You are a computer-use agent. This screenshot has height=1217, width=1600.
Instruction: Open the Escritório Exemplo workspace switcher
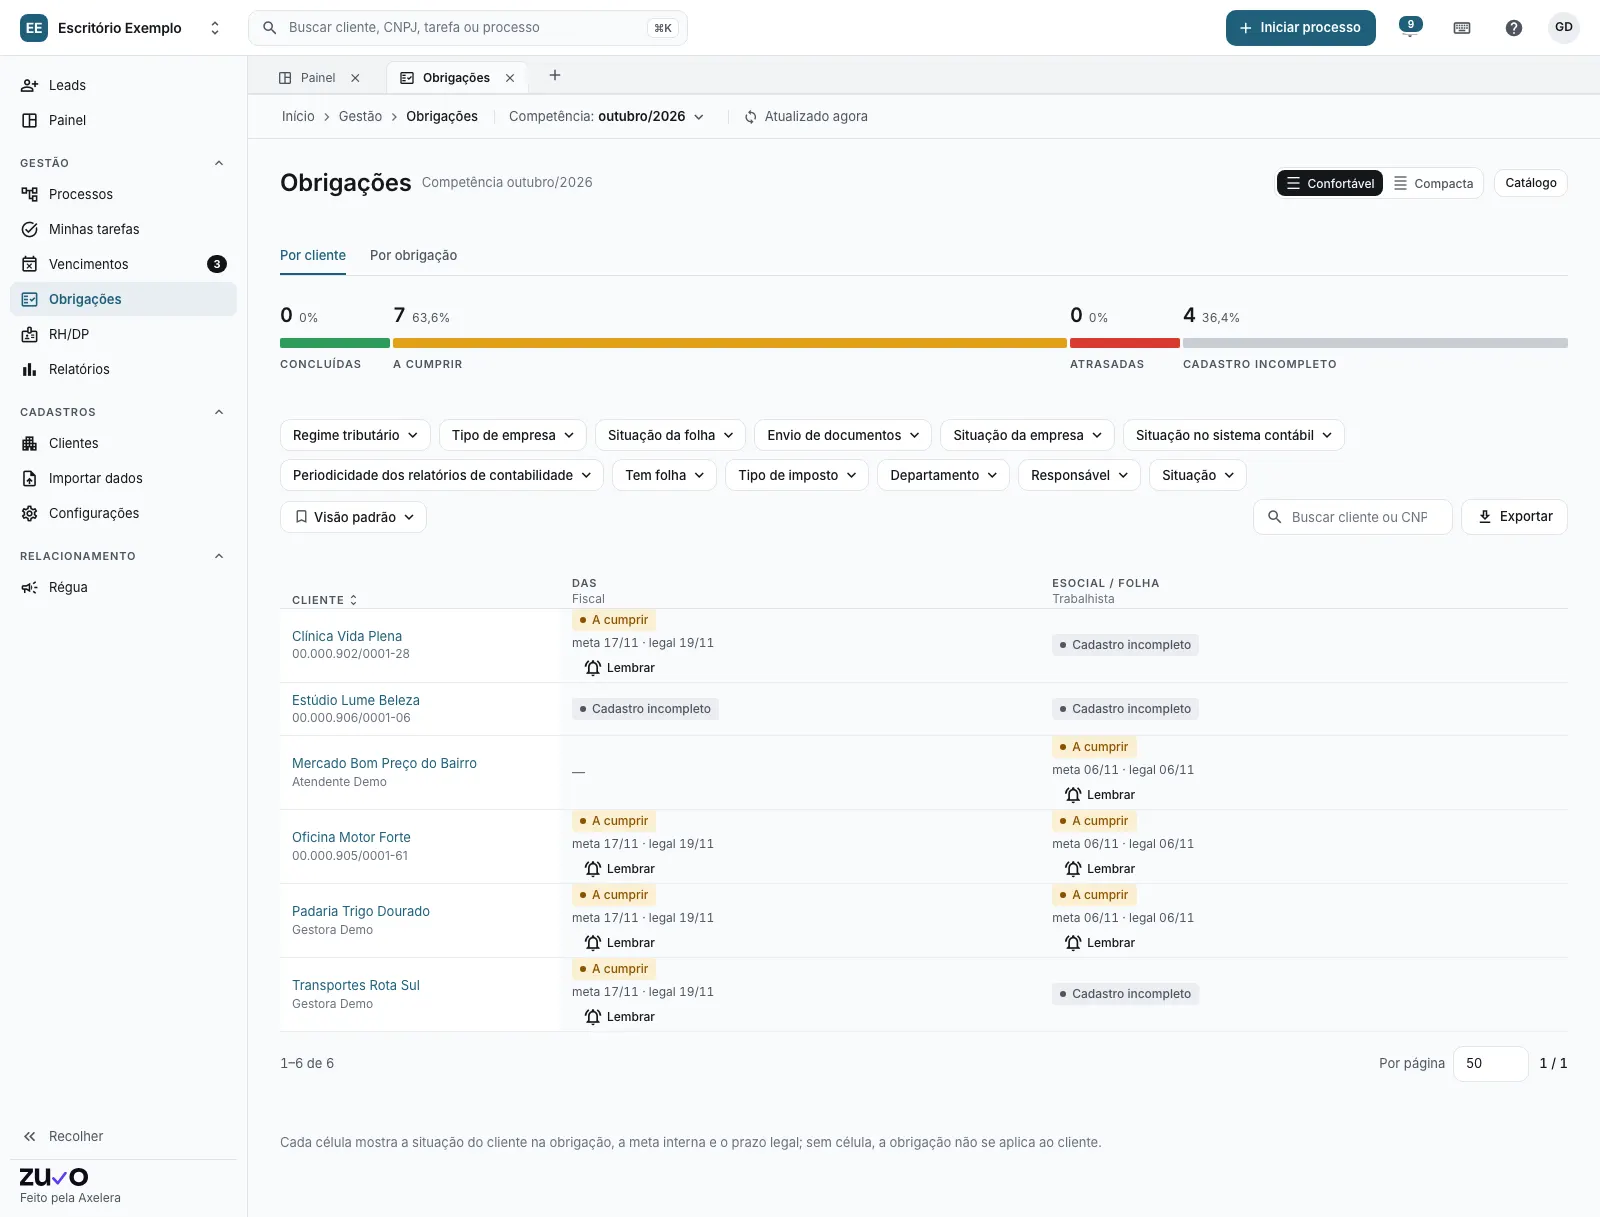pyautogui.click(x=121, y=28)
